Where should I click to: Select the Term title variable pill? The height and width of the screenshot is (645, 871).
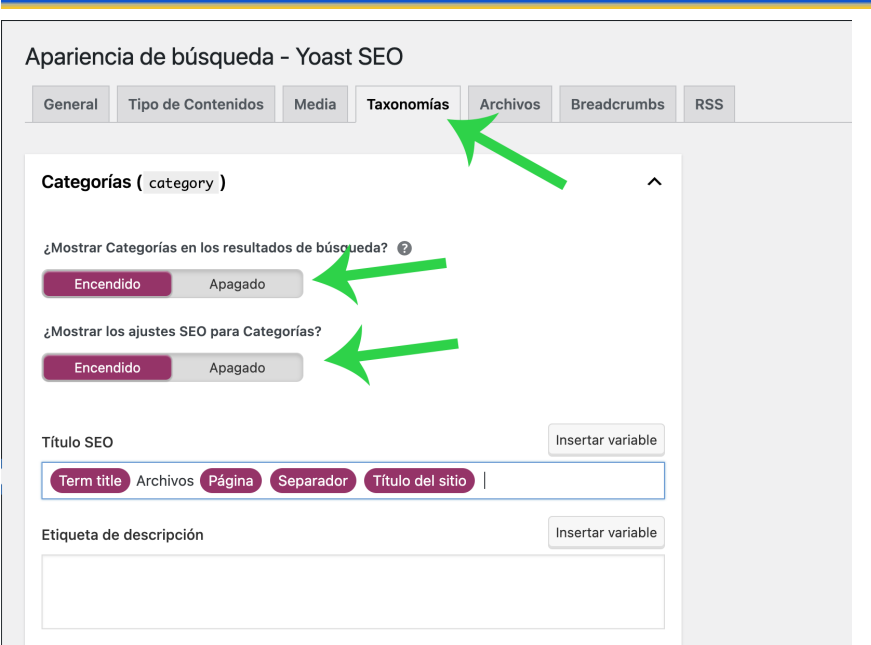pos(90,481)
